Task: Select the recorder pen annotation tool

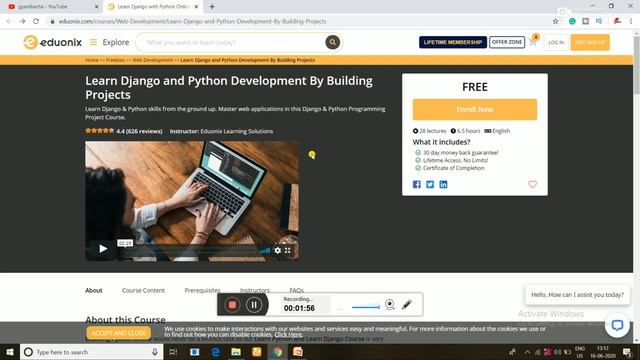Action: coord(407,304)
